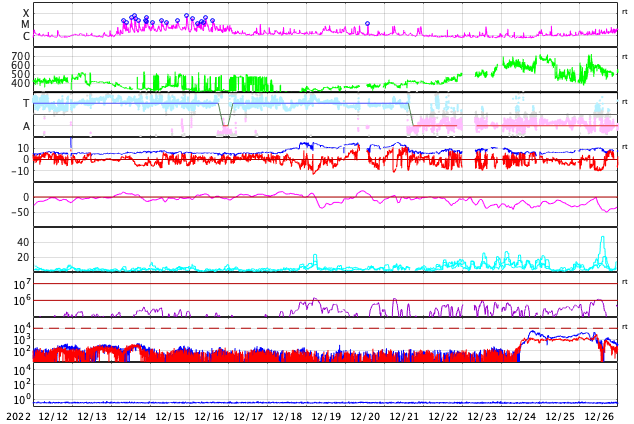Click the 12/20 date label
The width and height of the screenshot is (634, 424).
coord(365,417)
